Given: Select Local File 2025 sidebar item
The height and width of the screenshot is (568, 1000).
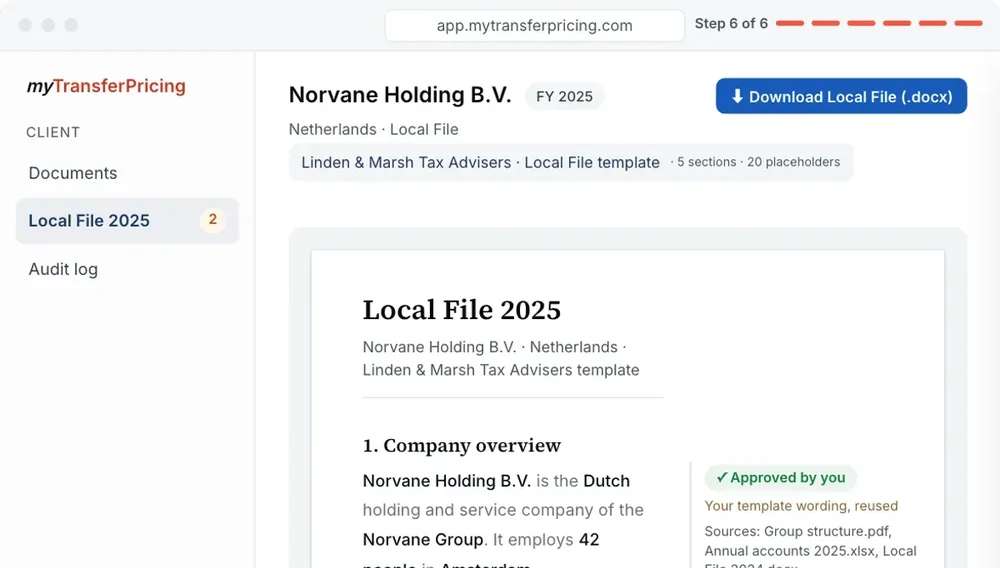Looking at the screenshot, I should [127, 221].
